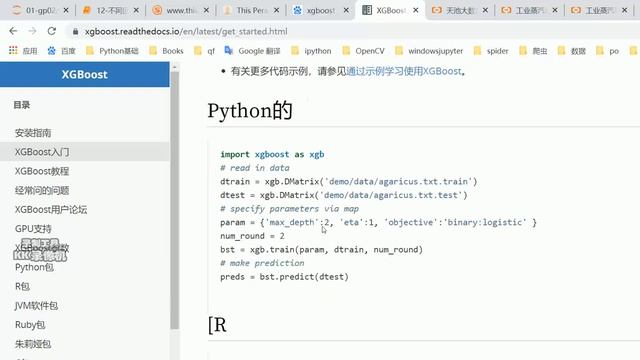Close the xgboost search tab

[x=346, y=10]
